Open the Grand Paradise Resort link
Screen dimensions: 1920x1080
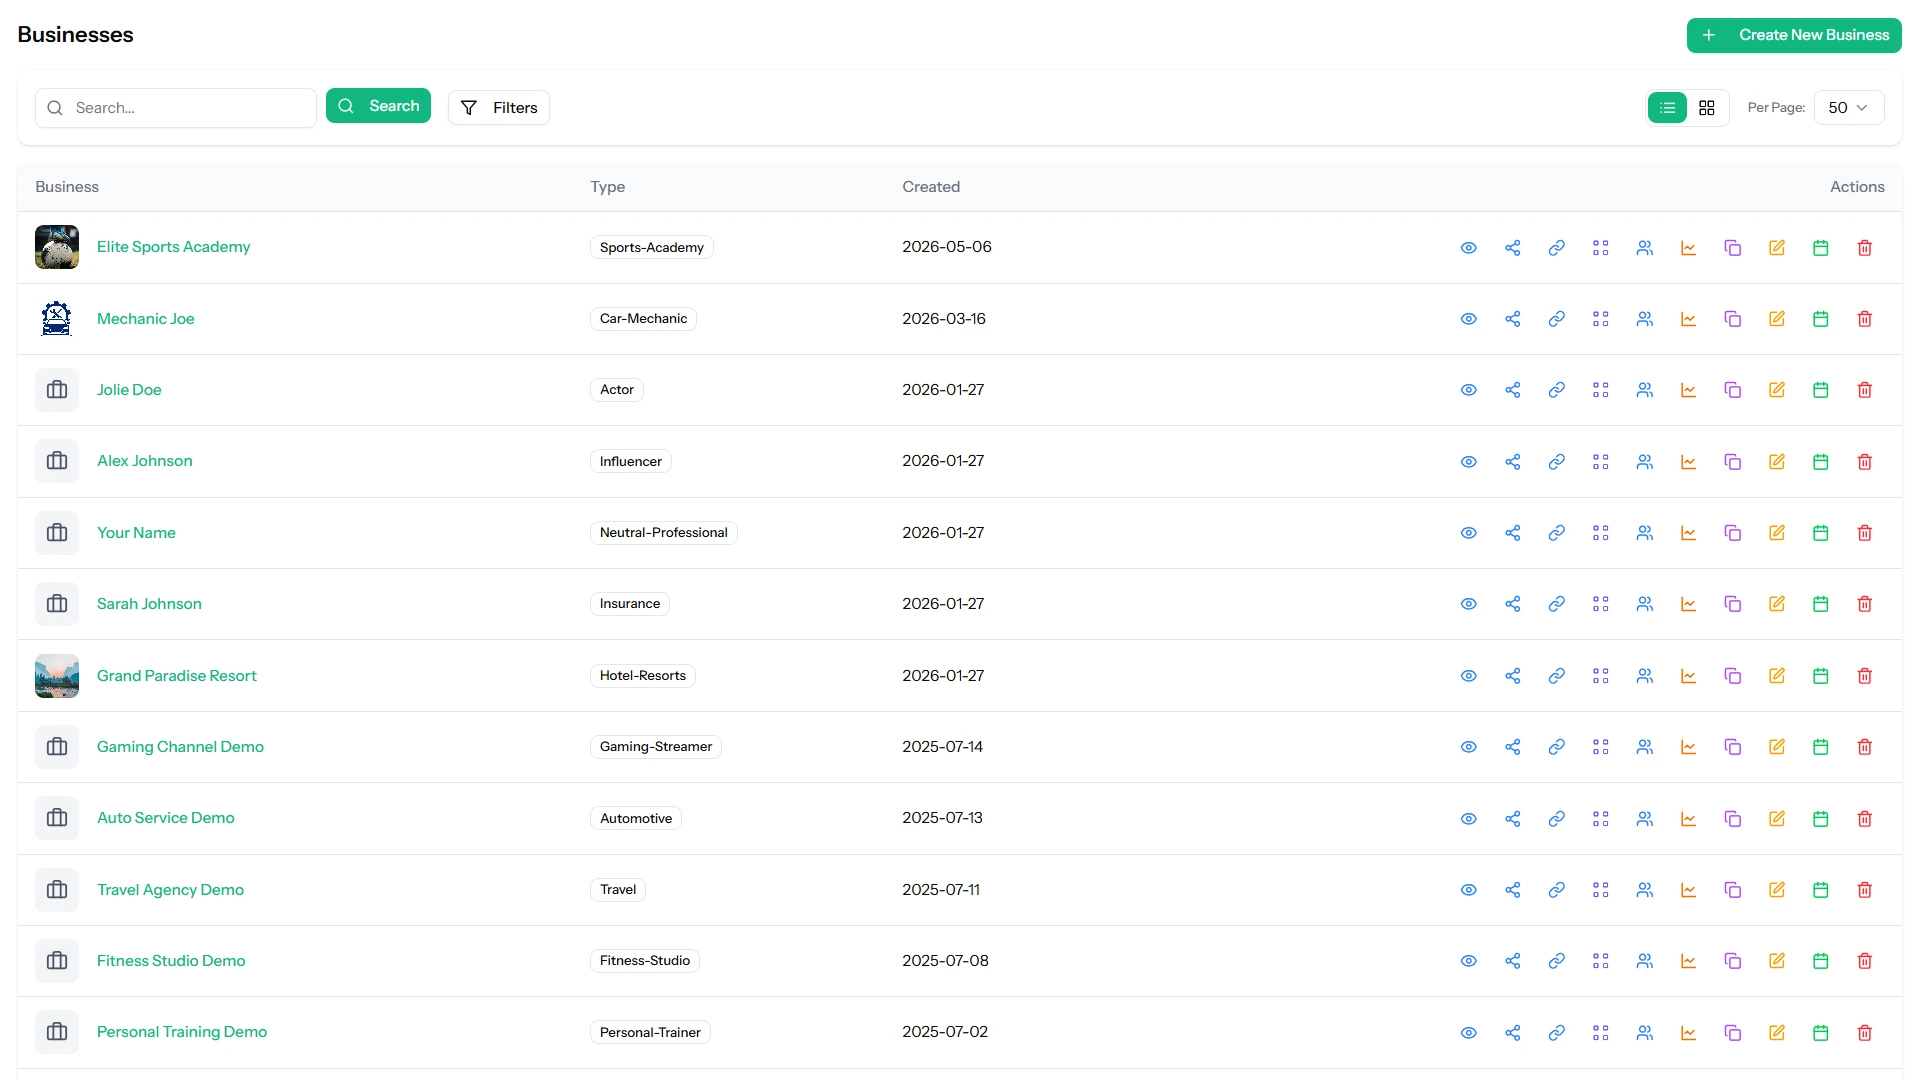tap(177, 676)
